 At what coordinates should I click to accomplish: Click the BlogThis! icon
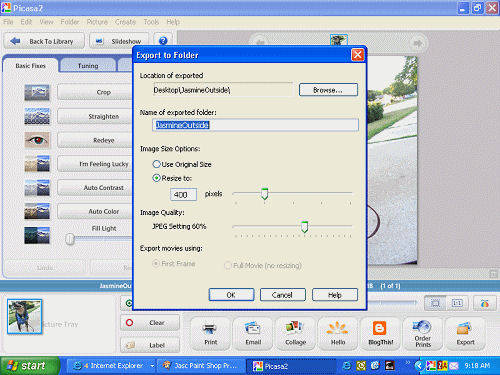coord(380,329)
